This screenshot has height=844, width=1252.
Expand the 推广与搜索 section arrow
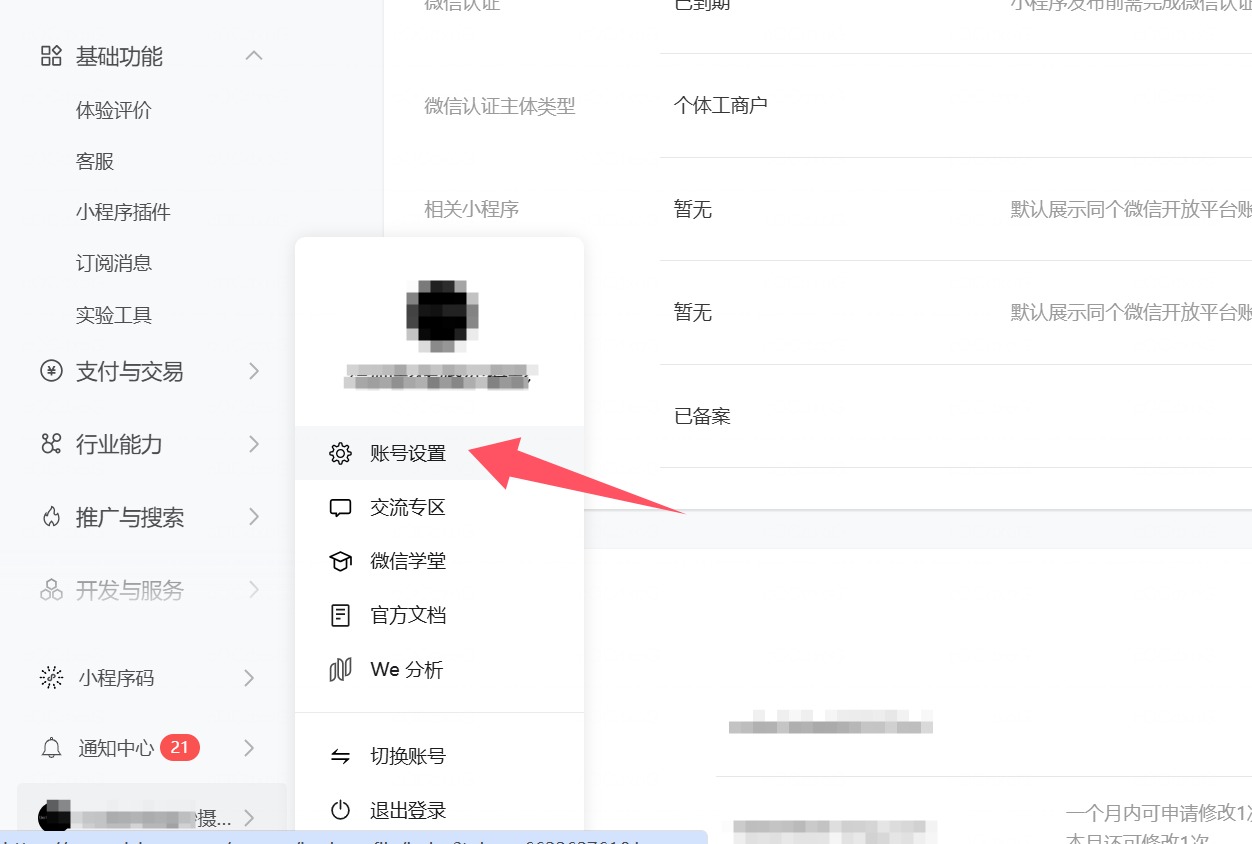point(254,517)
